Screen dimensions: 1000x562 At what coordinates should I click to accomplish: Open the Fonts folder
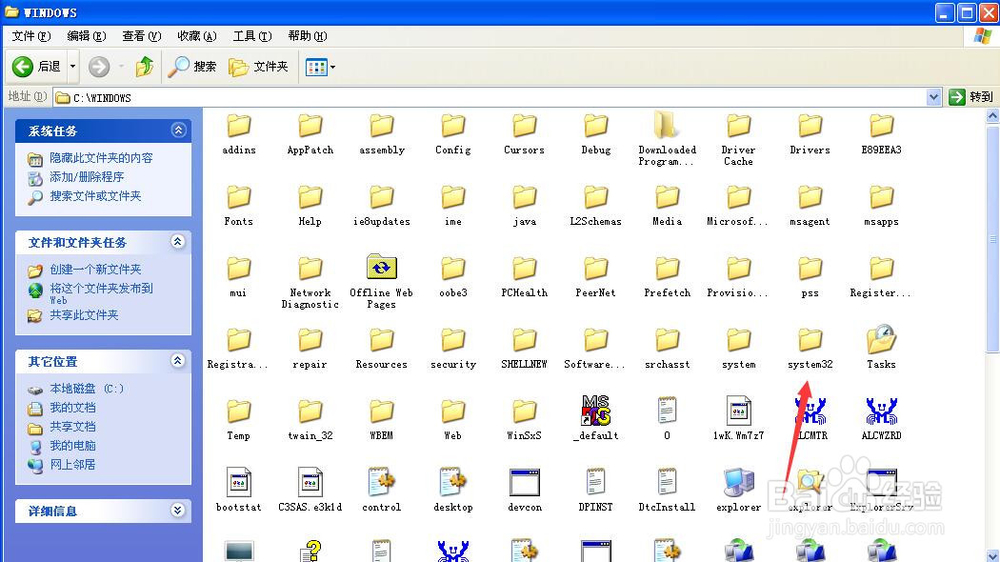[239, 205]
